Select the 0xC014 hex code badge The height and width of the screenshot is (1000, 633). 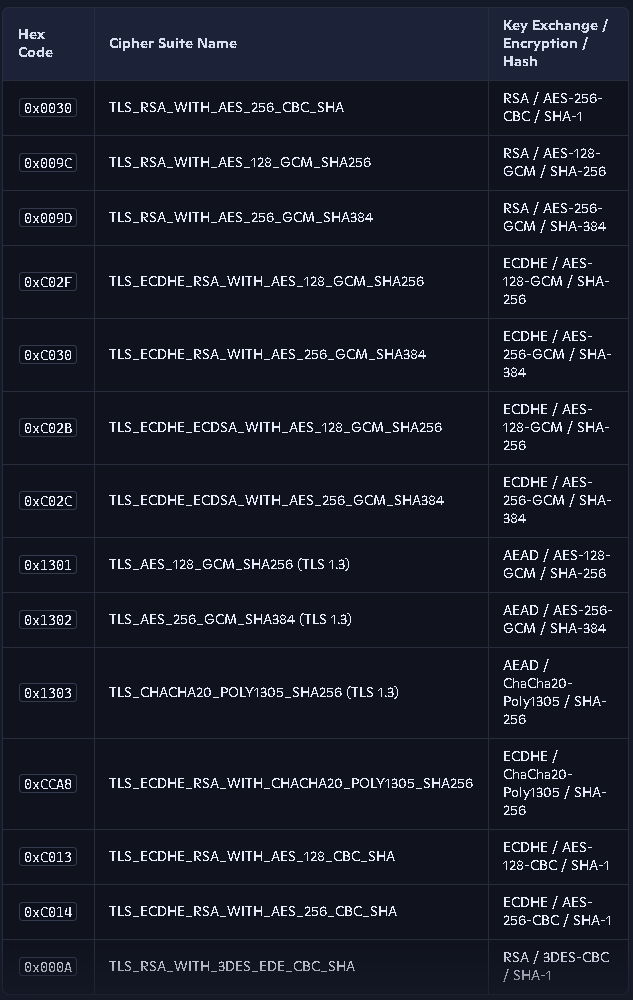[48, 911]
